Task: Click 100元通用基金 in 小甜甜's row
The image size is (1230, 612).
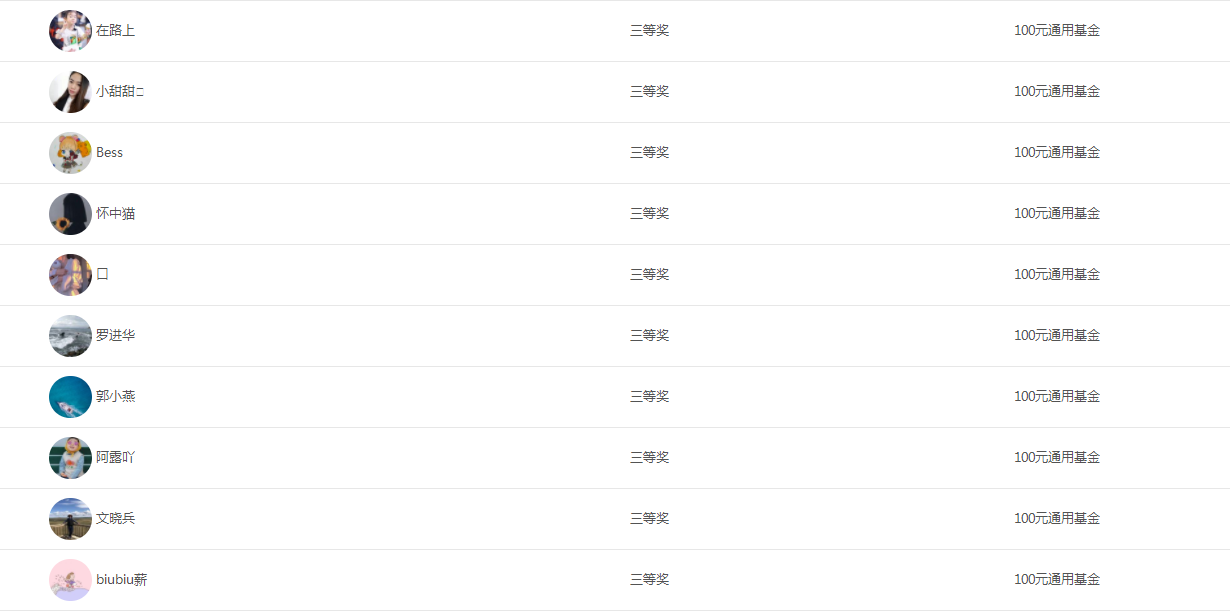Action: tap(1057, 91)
